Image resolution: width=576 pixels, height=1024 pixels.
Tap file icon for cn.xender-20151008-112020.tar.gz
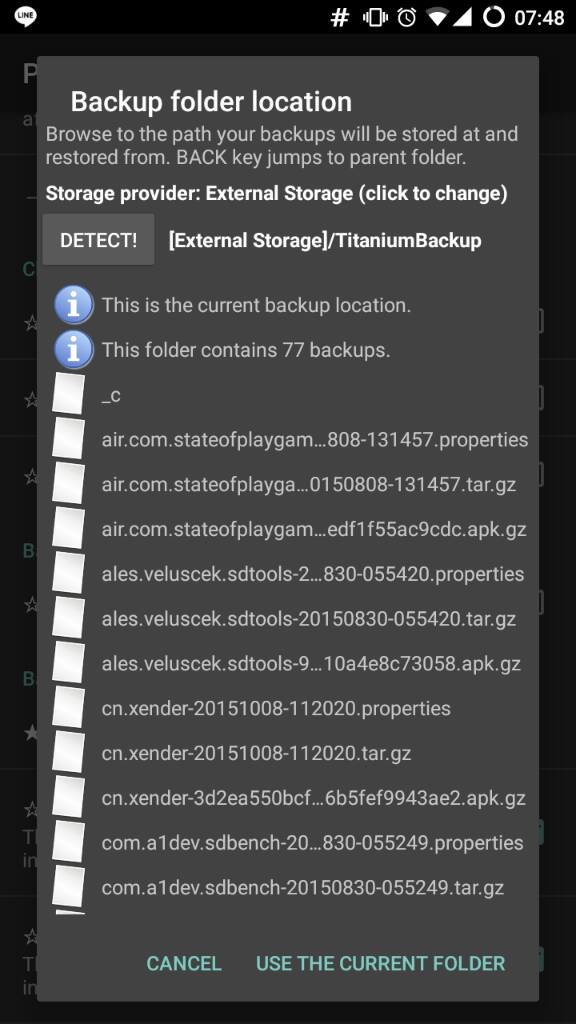click(69, 752)
